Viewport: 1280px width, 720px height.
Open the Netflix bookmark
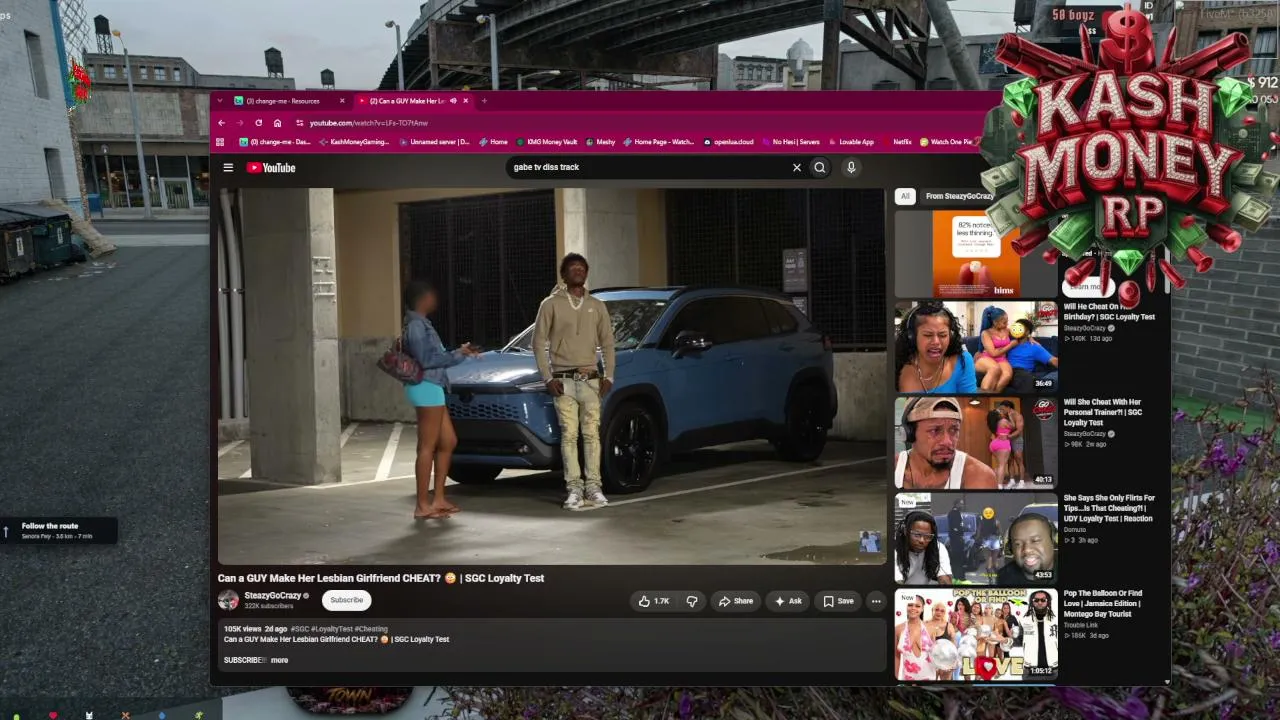[x=896, y=142]
